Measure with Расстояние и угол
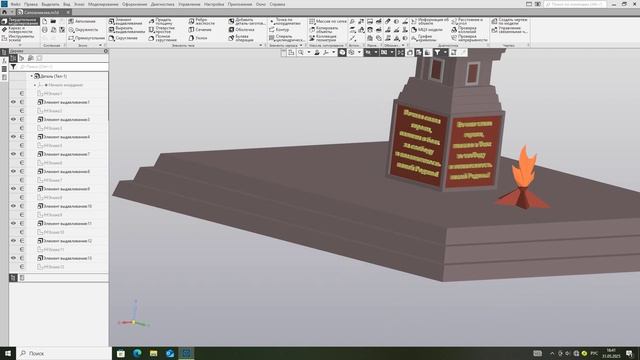Screen dimensions: 640x360 click(467, 21)
